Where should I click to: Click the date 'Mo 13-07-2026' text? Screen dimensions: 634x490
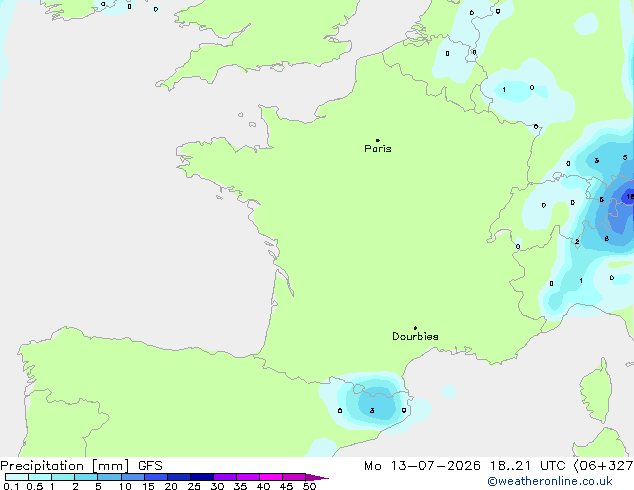click(422, 466)
